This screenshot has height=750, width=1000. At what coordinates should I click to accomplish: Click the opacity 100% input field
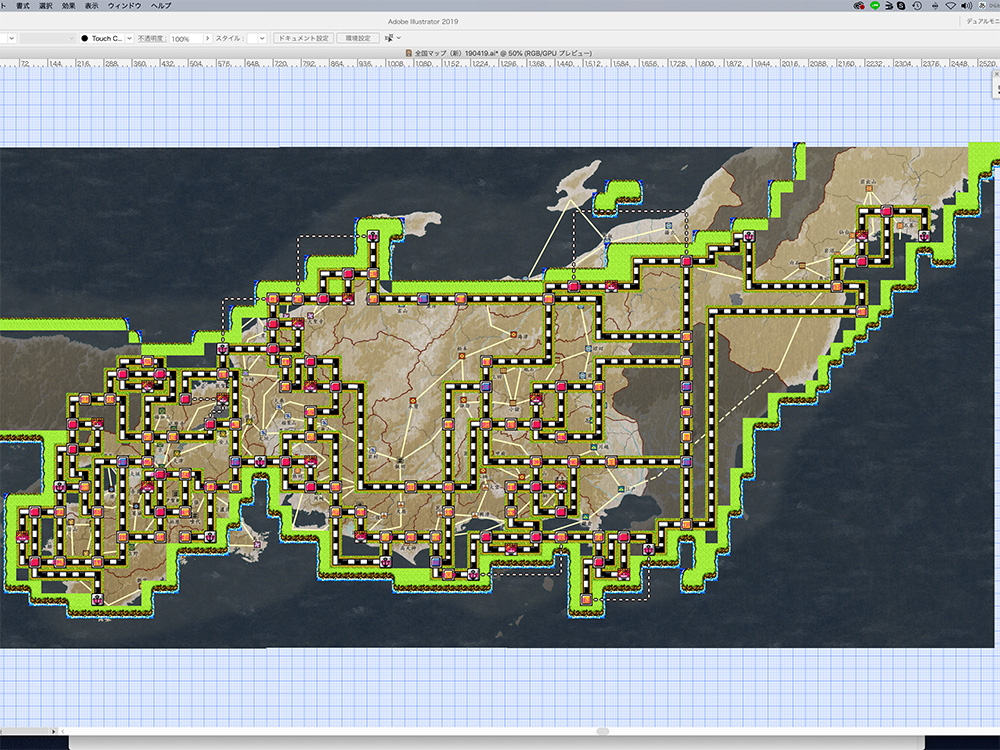(184, 38)
